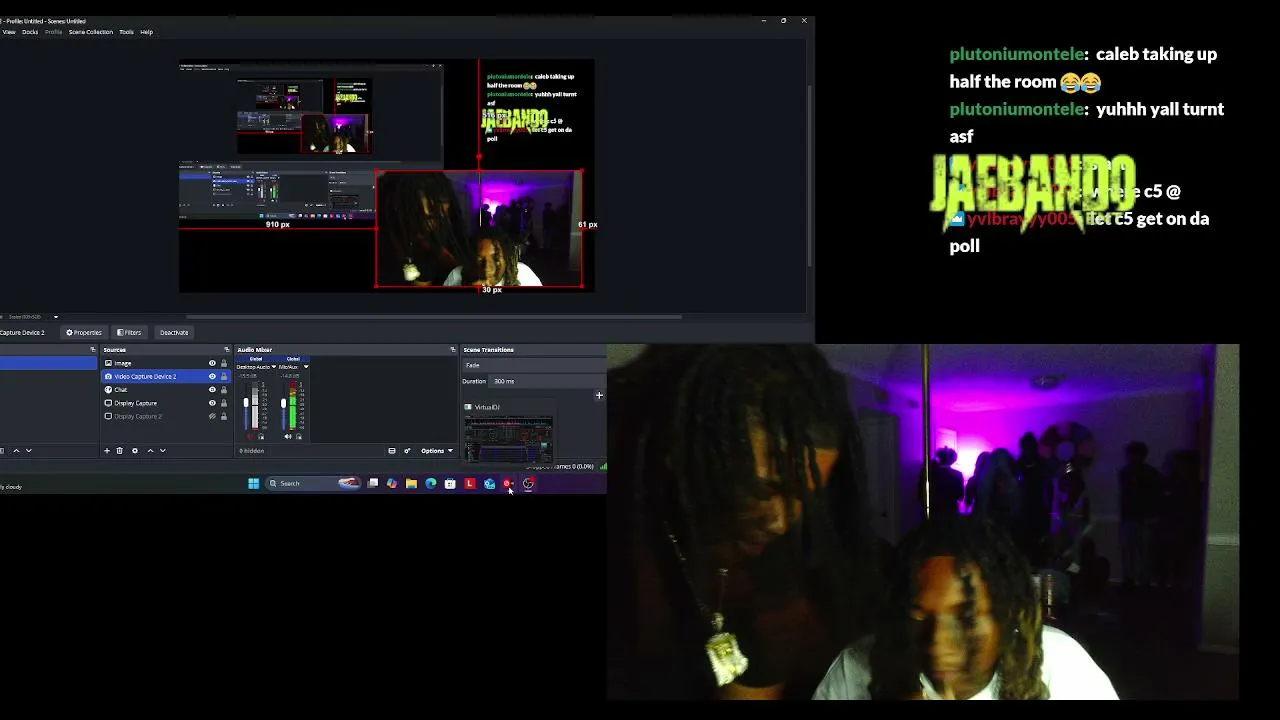This screenshot has width=1280, height=720.
Task: Expand Mic/Aux channel dropdown
Action: (305, 367)
